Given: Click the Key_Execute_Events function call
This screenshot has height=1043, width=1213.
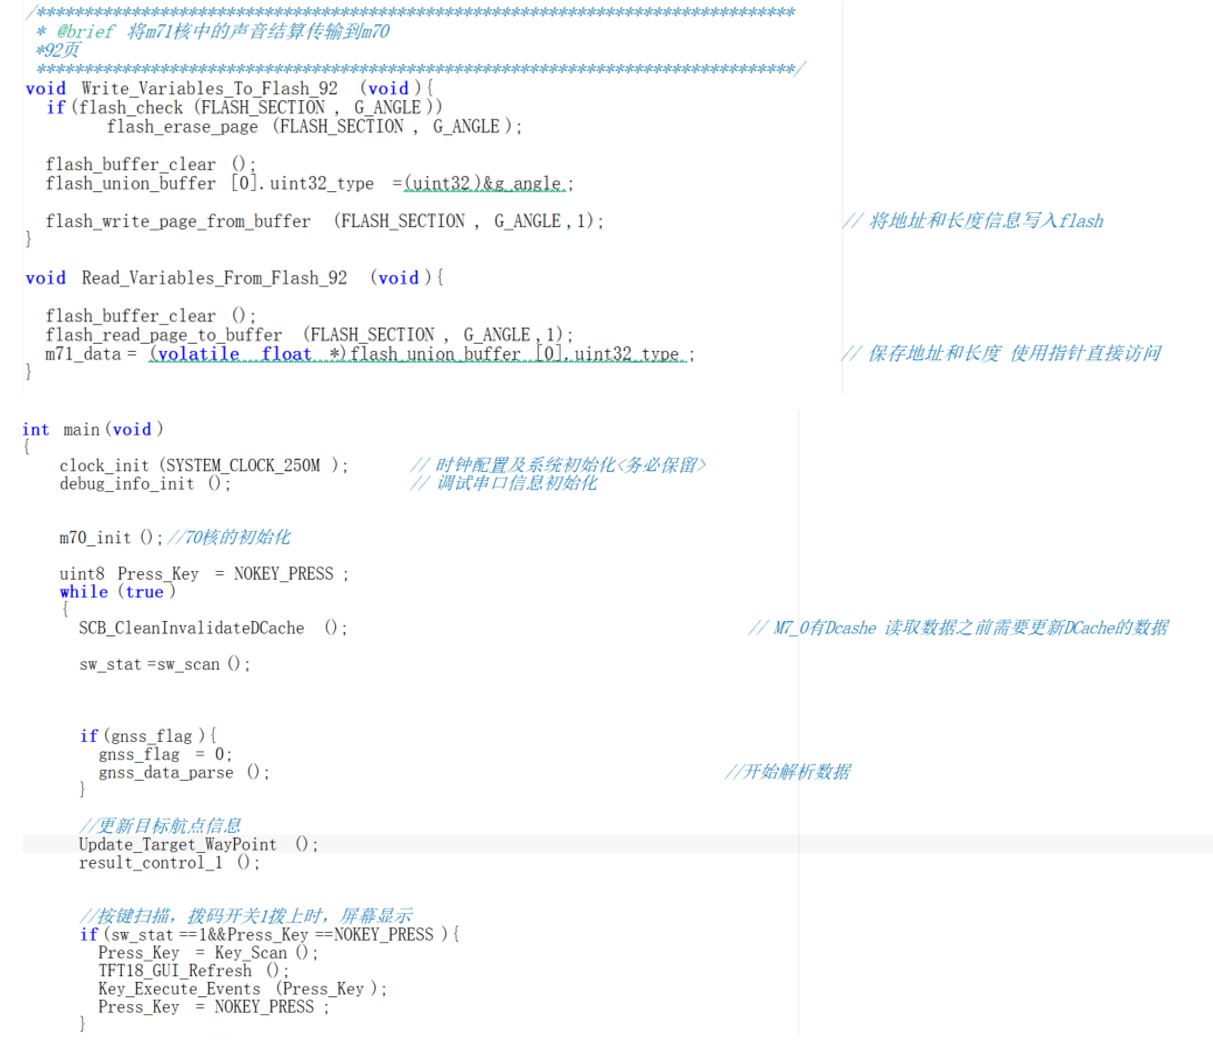Looking at the screenshot, I should [179, 989].
